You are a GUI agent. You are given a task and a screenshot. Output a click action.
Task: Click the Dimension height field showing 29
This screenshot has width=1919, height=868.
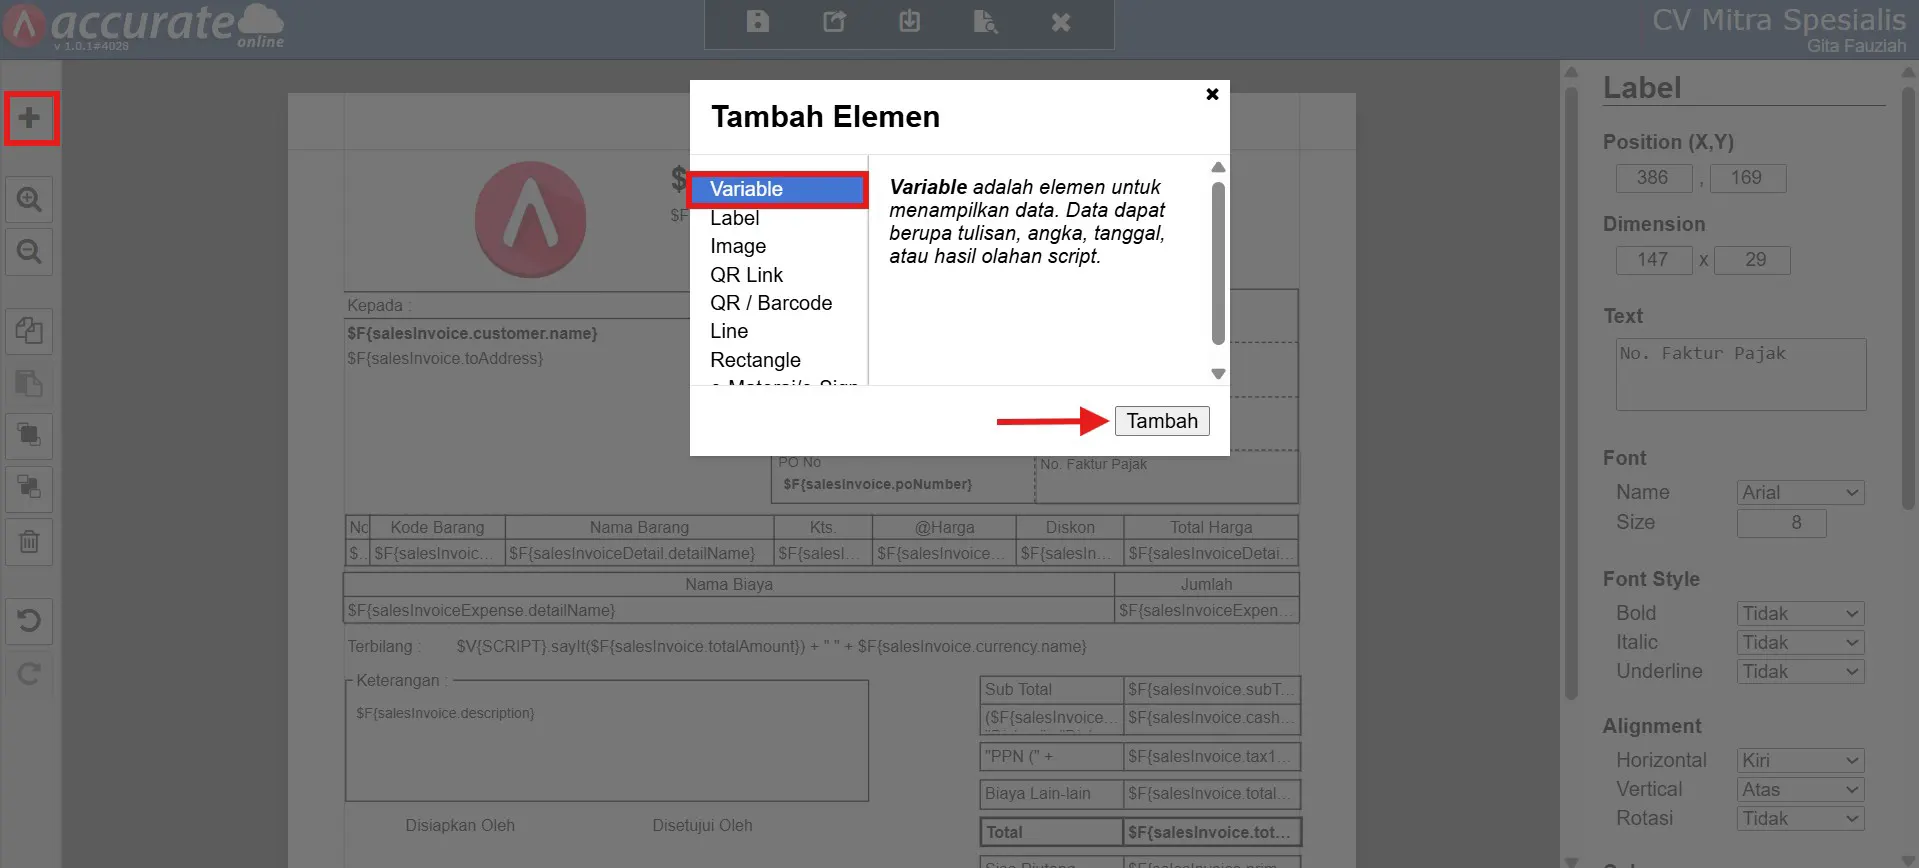[1752, 260]
